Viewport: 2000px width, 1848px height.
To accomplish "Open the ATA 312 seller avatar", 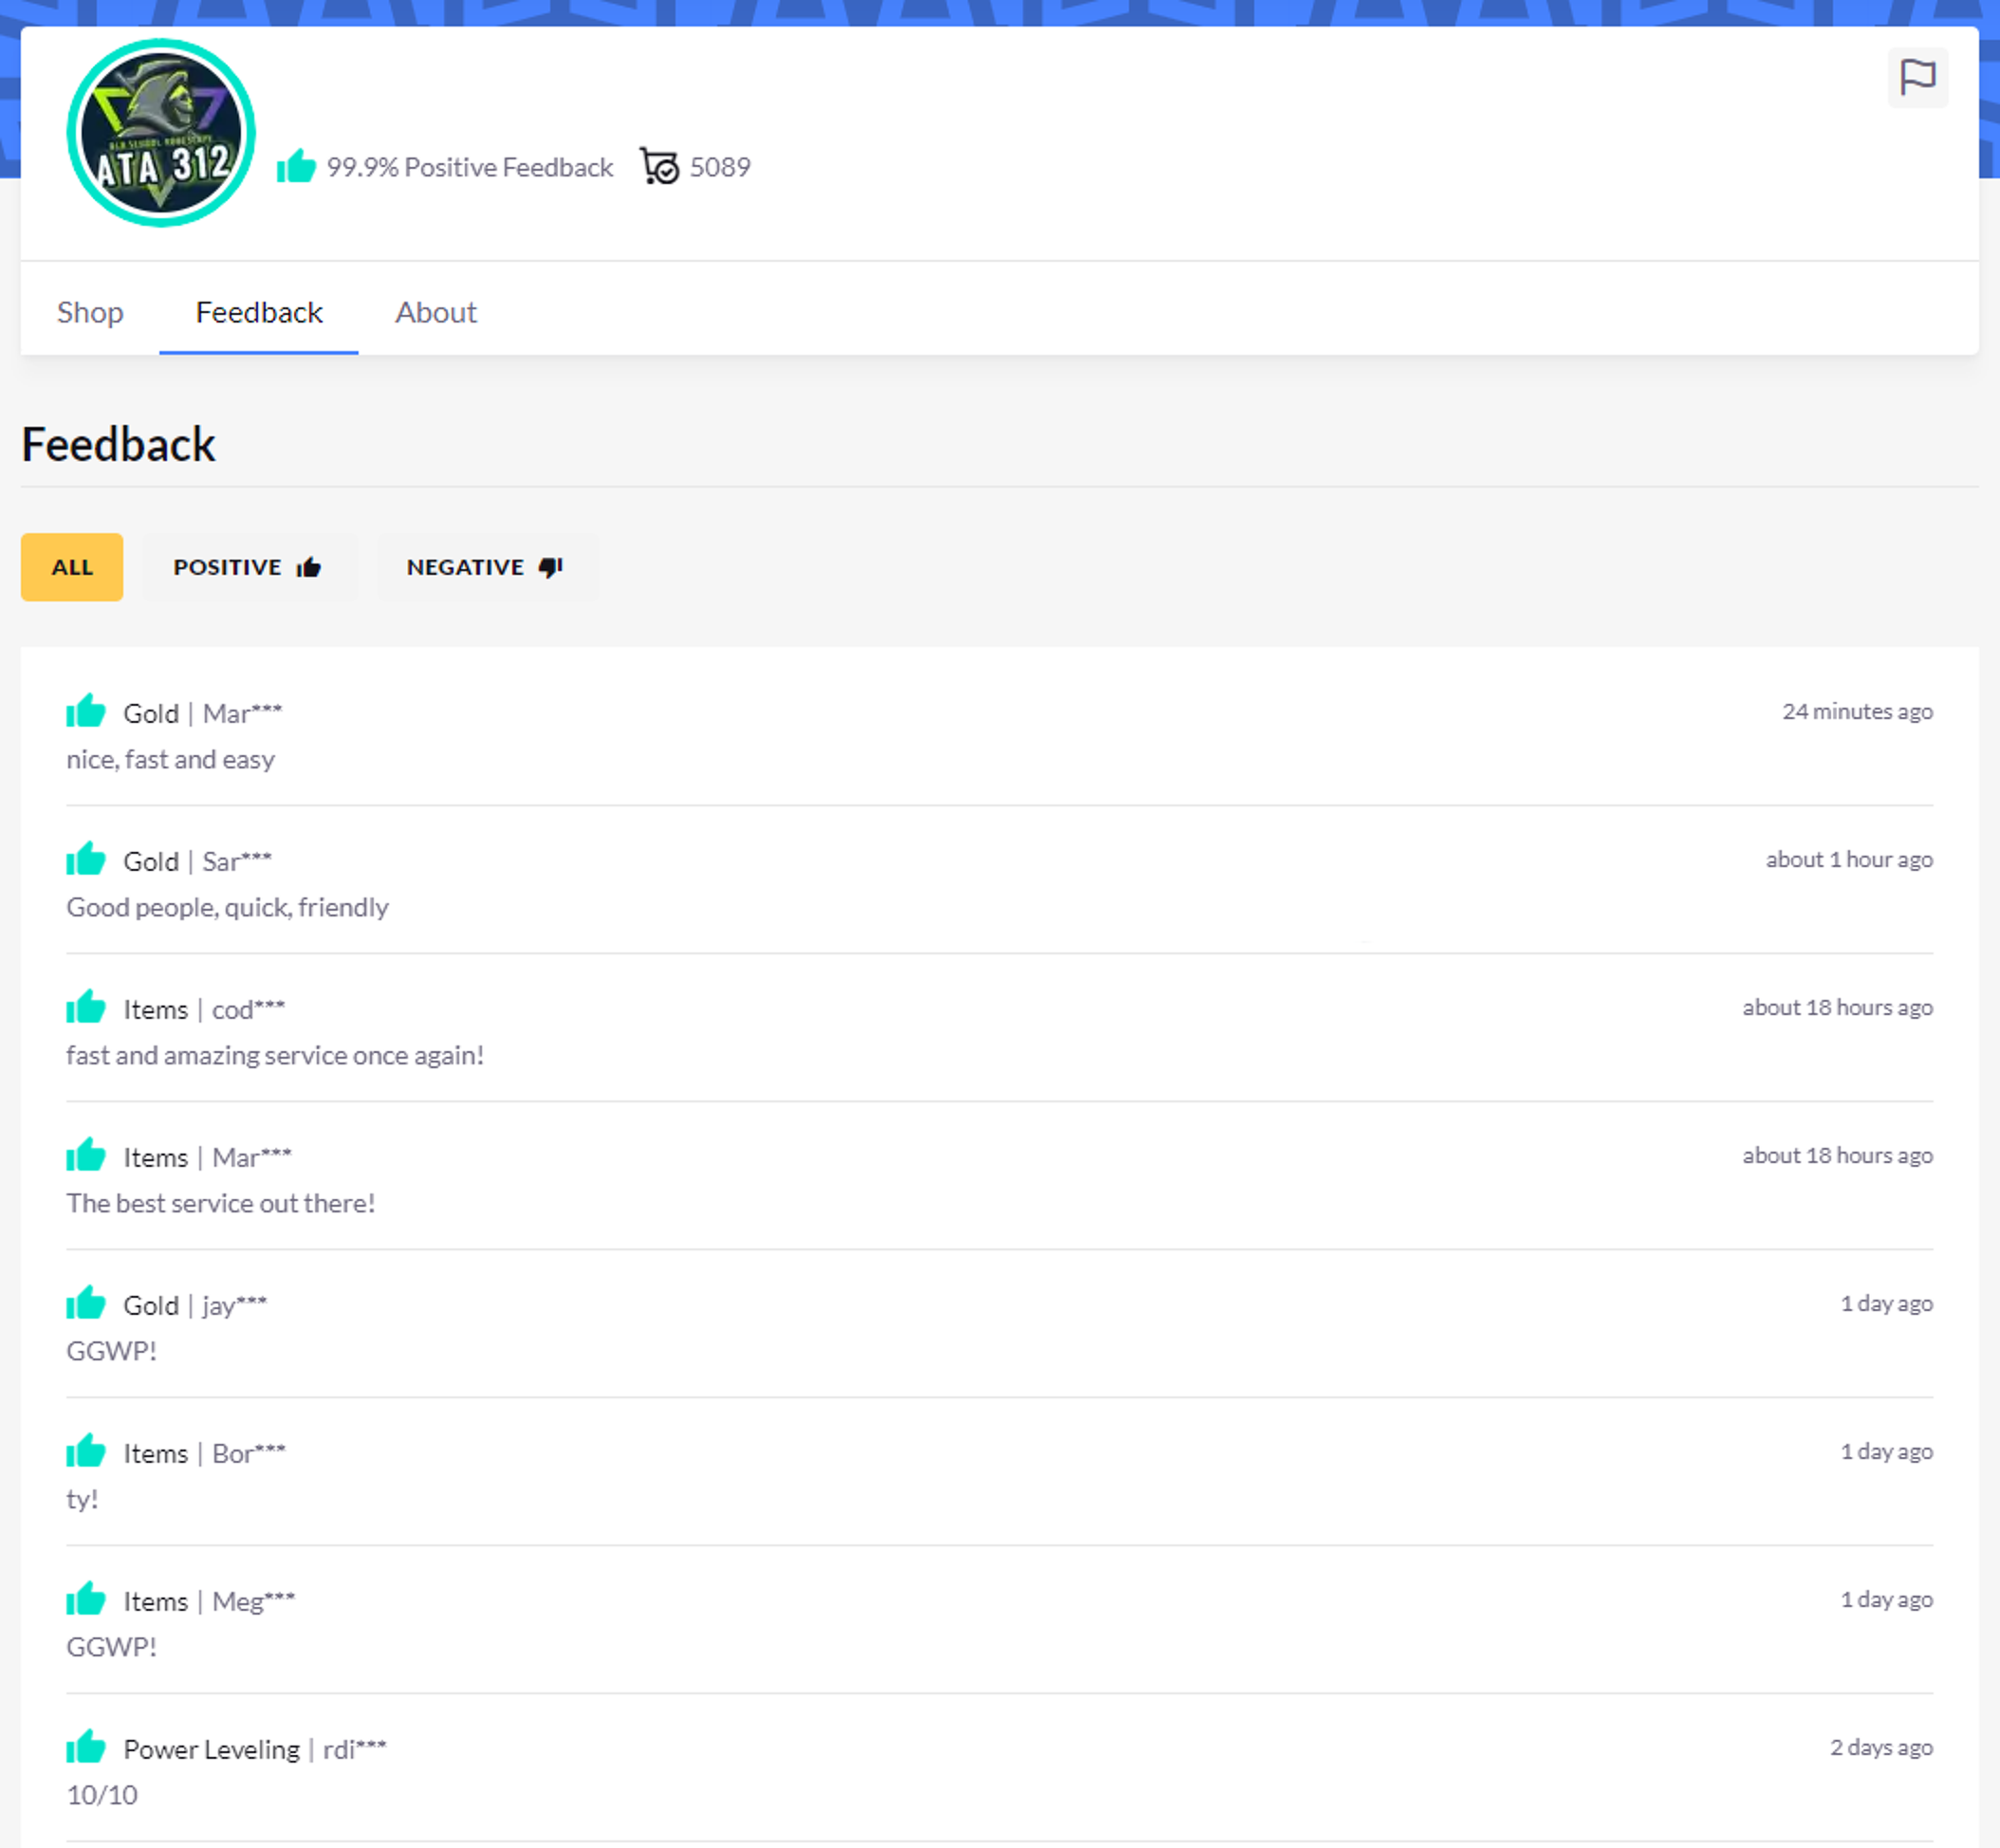I will (161, 132).
